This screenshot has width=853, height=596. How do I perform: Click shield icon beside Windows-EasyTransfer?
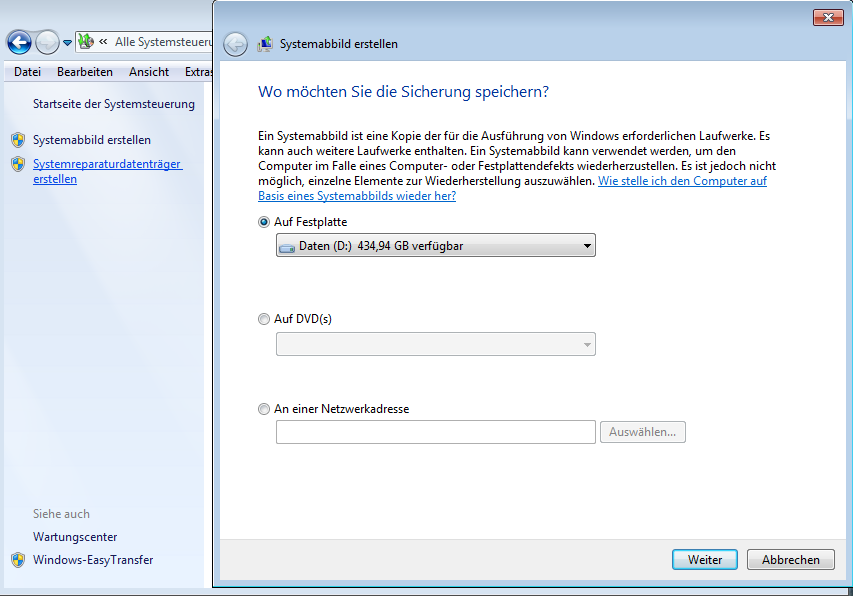(18, 560)
